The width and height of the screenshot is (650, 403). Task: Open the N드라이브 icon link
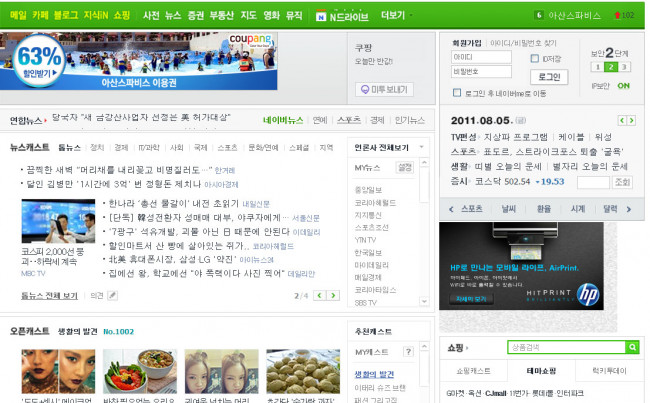342,17
